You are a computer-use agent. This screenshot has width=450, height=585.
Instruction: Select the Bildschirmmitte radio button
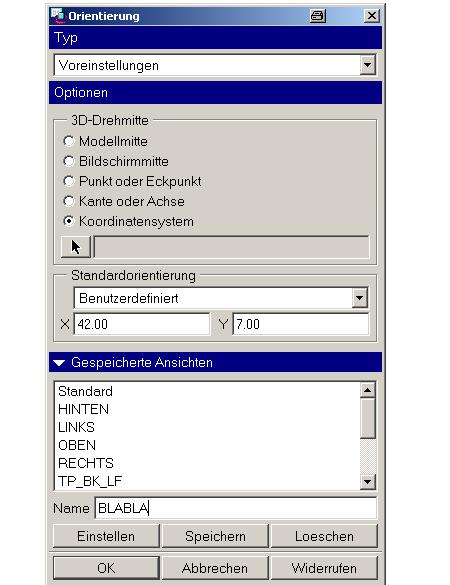[x=69, y=161]
